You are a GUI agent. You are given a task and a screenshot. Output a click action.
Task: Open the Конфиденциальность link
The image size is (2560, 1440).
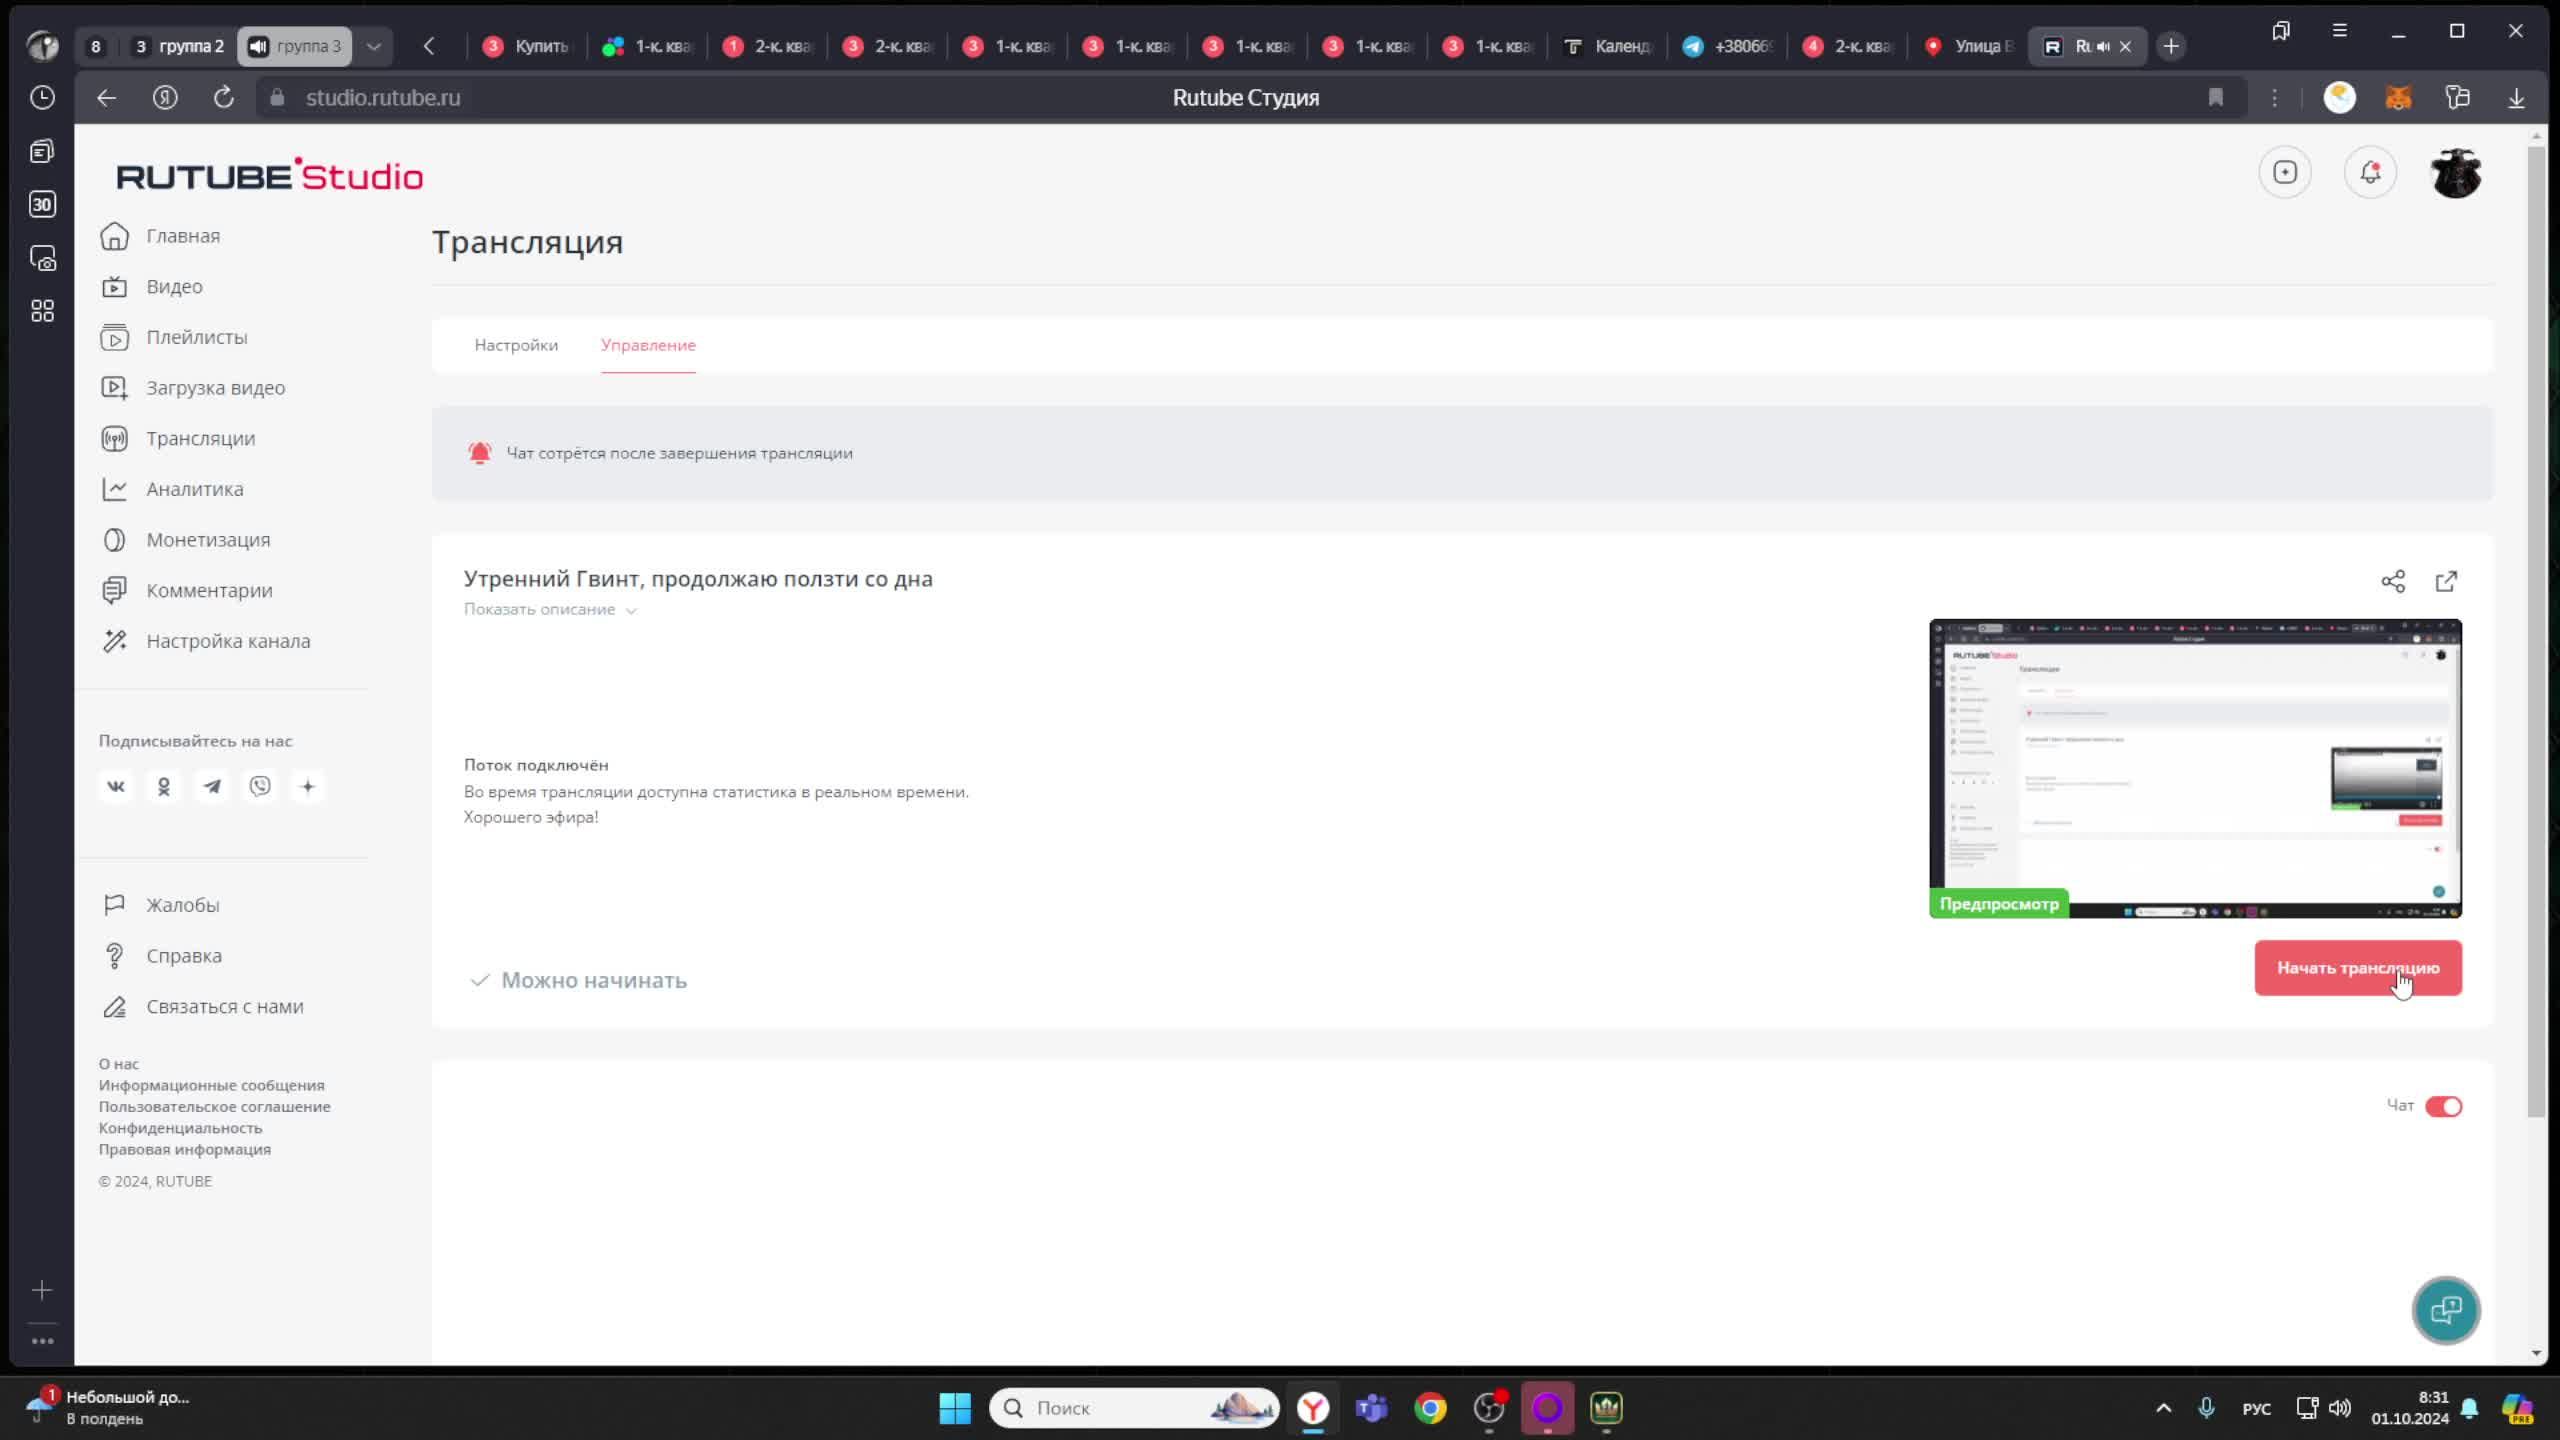tap(180, 1128)
